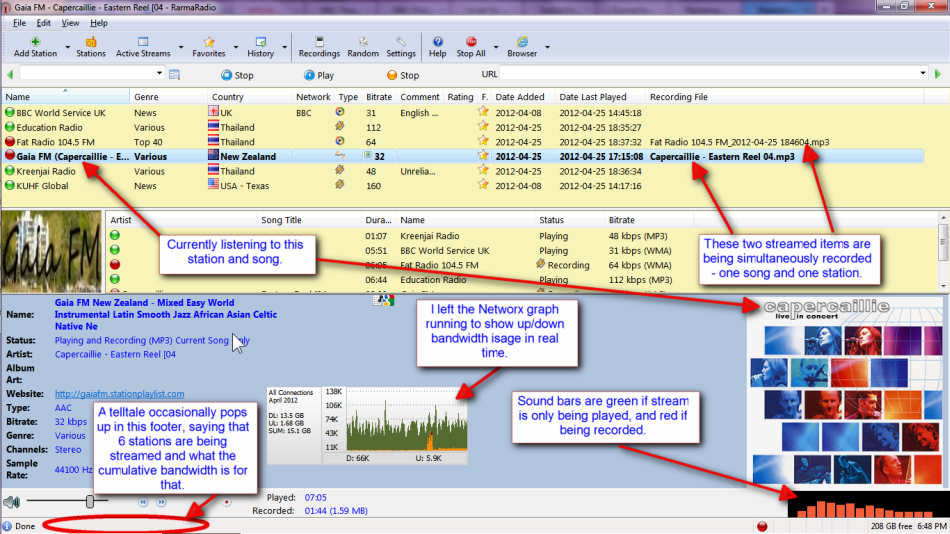The width and height of the screenshot is (950, 534).
Task: Click the Bitrate column header in station list
Action: point(379,97)
